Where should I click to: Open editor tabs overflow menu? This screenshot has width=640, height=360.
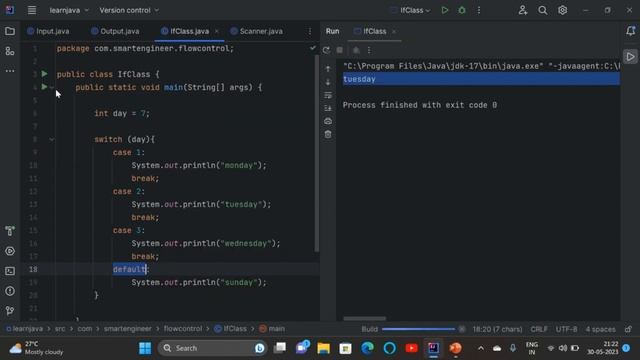pyautogui.click(x=309, y=31)
